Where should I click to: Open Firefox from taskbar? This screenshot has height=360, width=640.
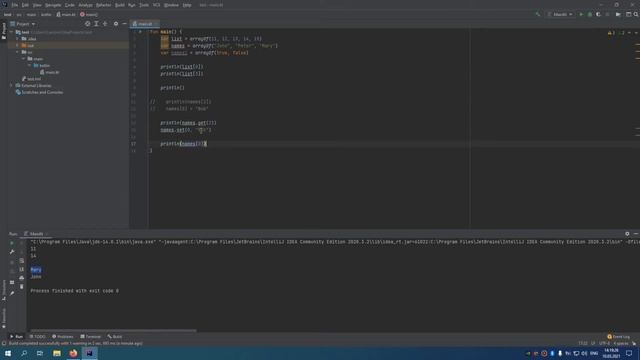coord(73,353)
